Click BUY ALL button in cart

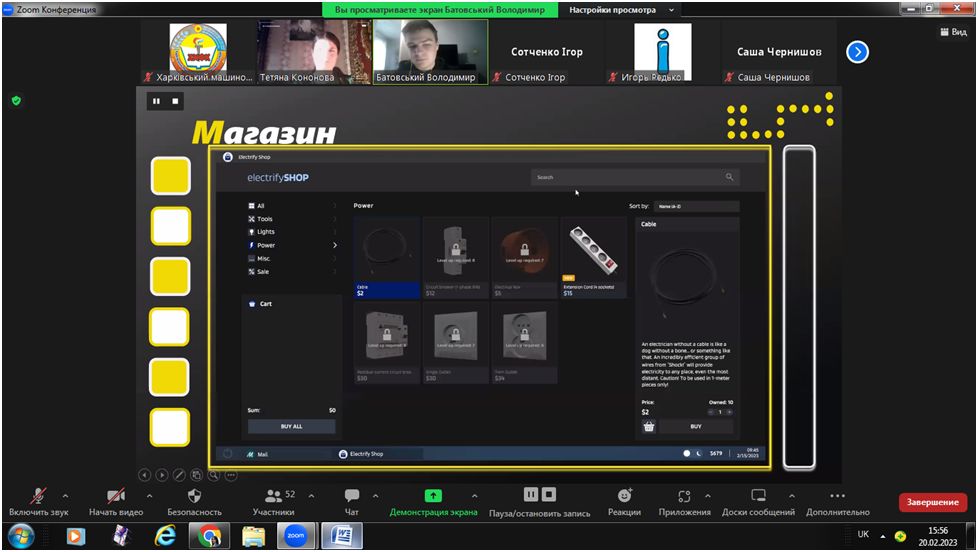click(291, 427)
